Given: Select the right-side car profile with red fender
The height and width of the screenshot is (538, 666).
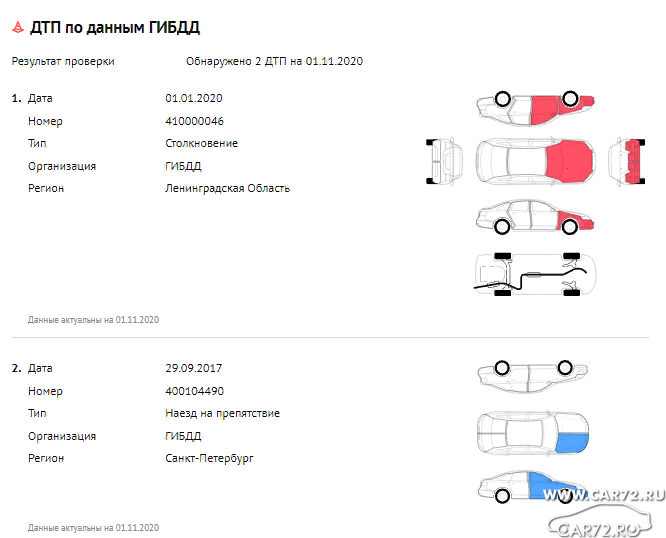Looking at the screenshot, I should (535, 217).
